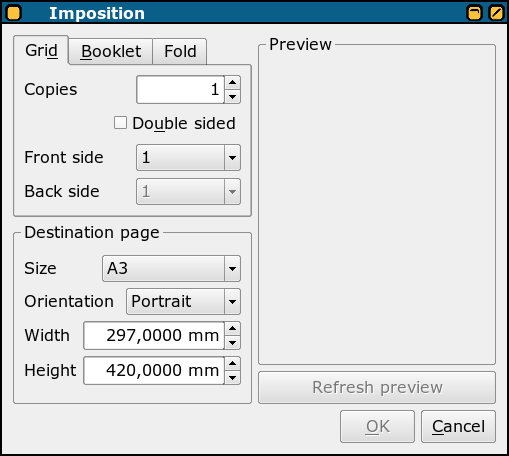The width and height of the screenshot is (509, 456).
Task: Switch to the Fold tab
Action: (x=180, y=51)
